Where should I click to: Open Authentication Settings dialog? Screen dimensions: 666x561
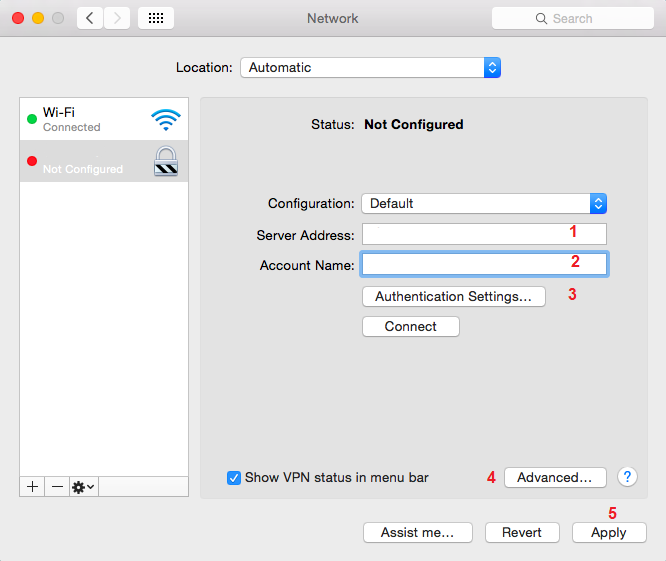coord(453,296)
